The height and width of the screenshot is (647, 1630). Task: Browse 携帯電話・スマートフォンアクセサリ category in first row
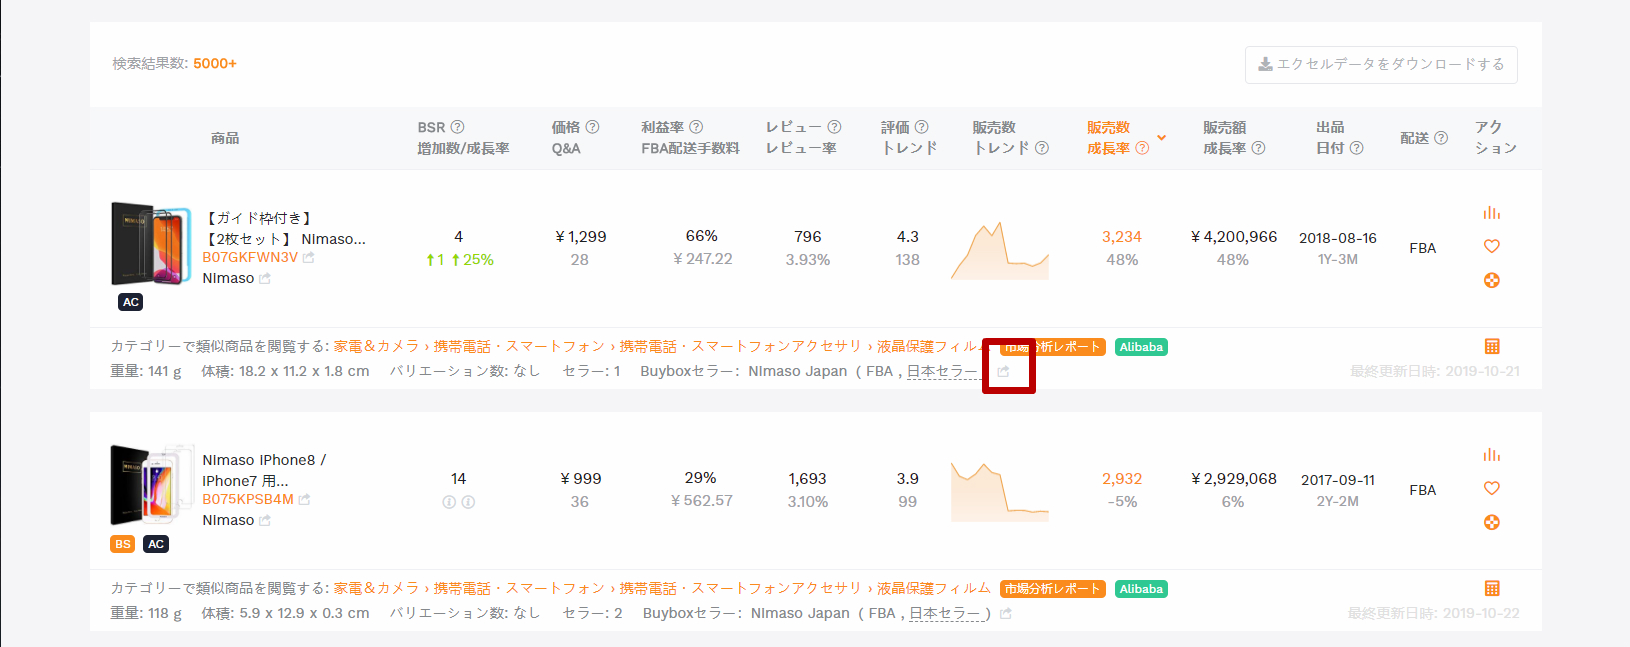(740, 346)
